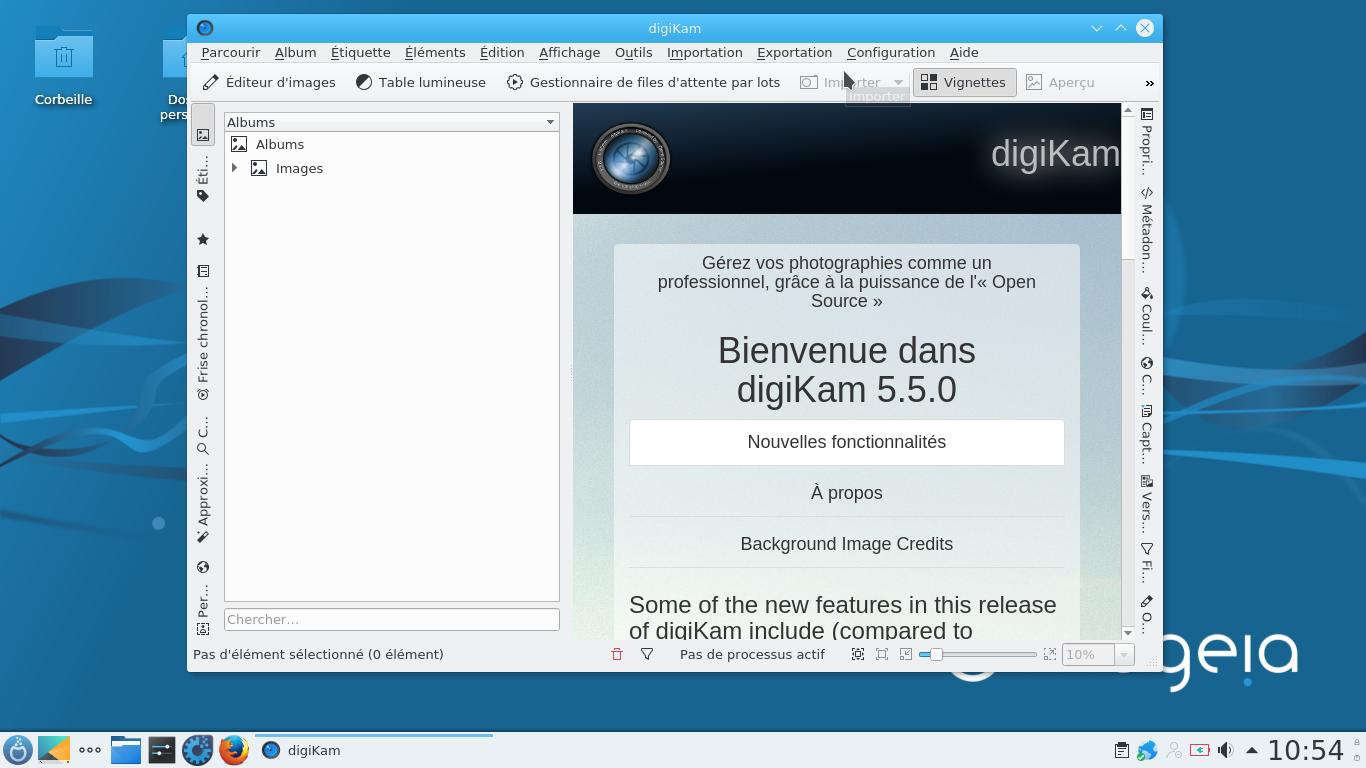Screen dimensions: 1366x768
Task: Open the Frise chronologique timeline tab
Action: (203, 342)
